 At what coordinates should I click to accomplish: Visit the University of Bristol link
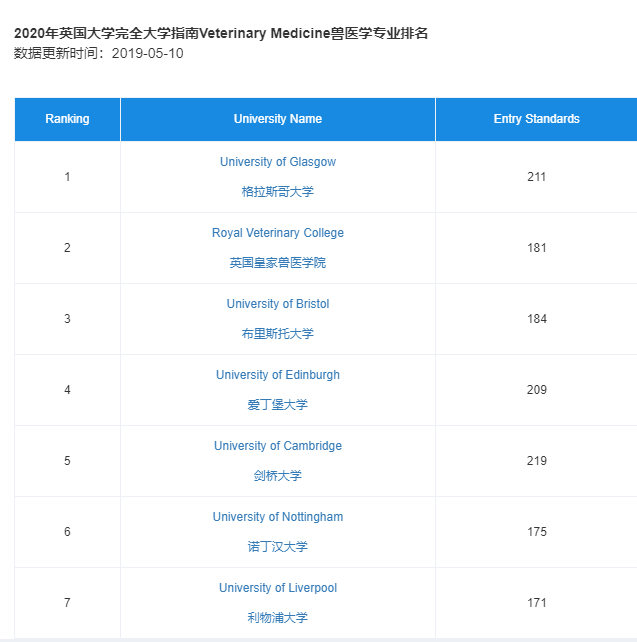click(x=277, y=304)
